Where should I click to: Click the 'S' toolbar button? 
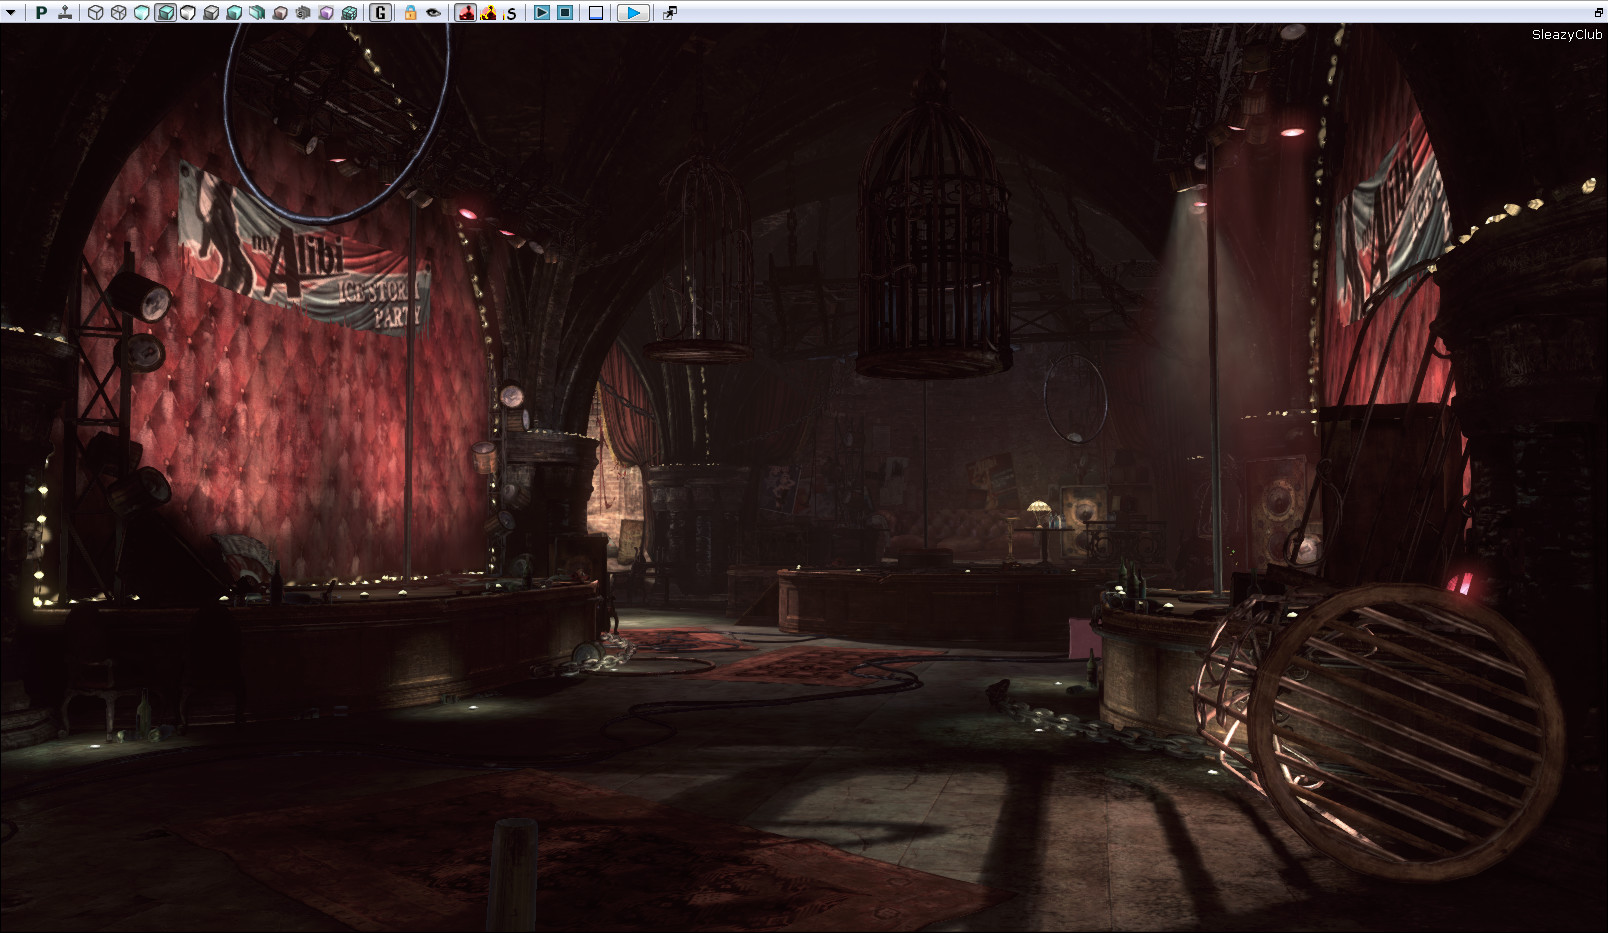(511, 13)
